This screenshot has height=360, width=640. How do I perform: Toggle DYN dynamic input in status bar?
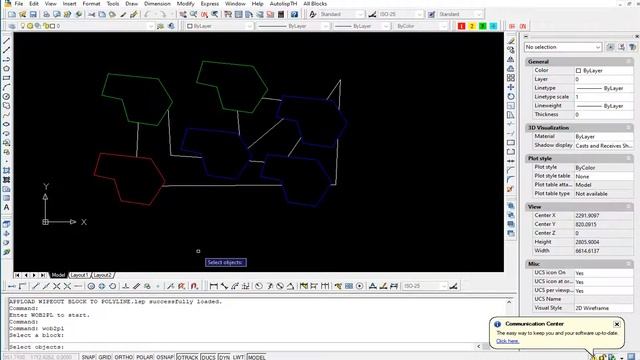pyautogui.click(x=224, y=357)
